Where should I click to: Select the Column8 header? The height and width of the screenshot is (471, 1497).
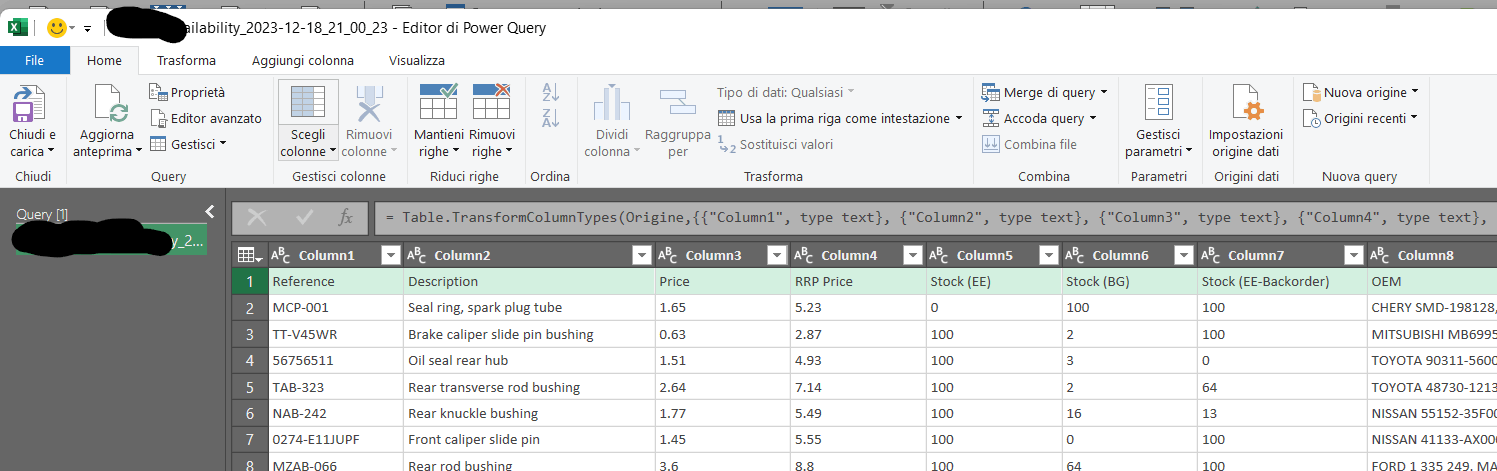[1432, 255]
